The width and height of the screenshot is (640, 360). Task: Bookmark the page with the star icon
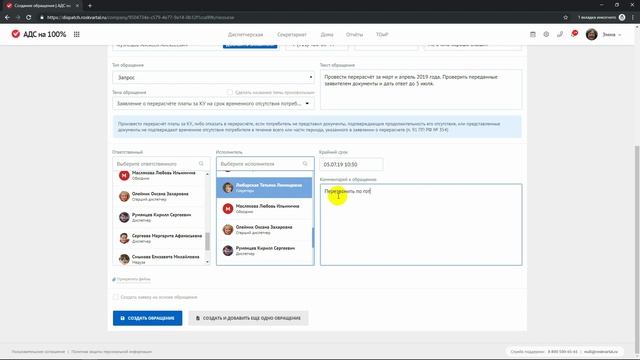565,18
